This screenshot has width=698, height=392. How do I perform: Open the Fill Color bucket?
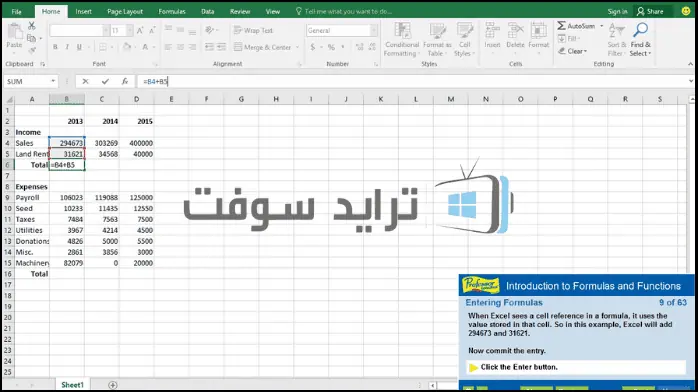(x=126, y=47)
